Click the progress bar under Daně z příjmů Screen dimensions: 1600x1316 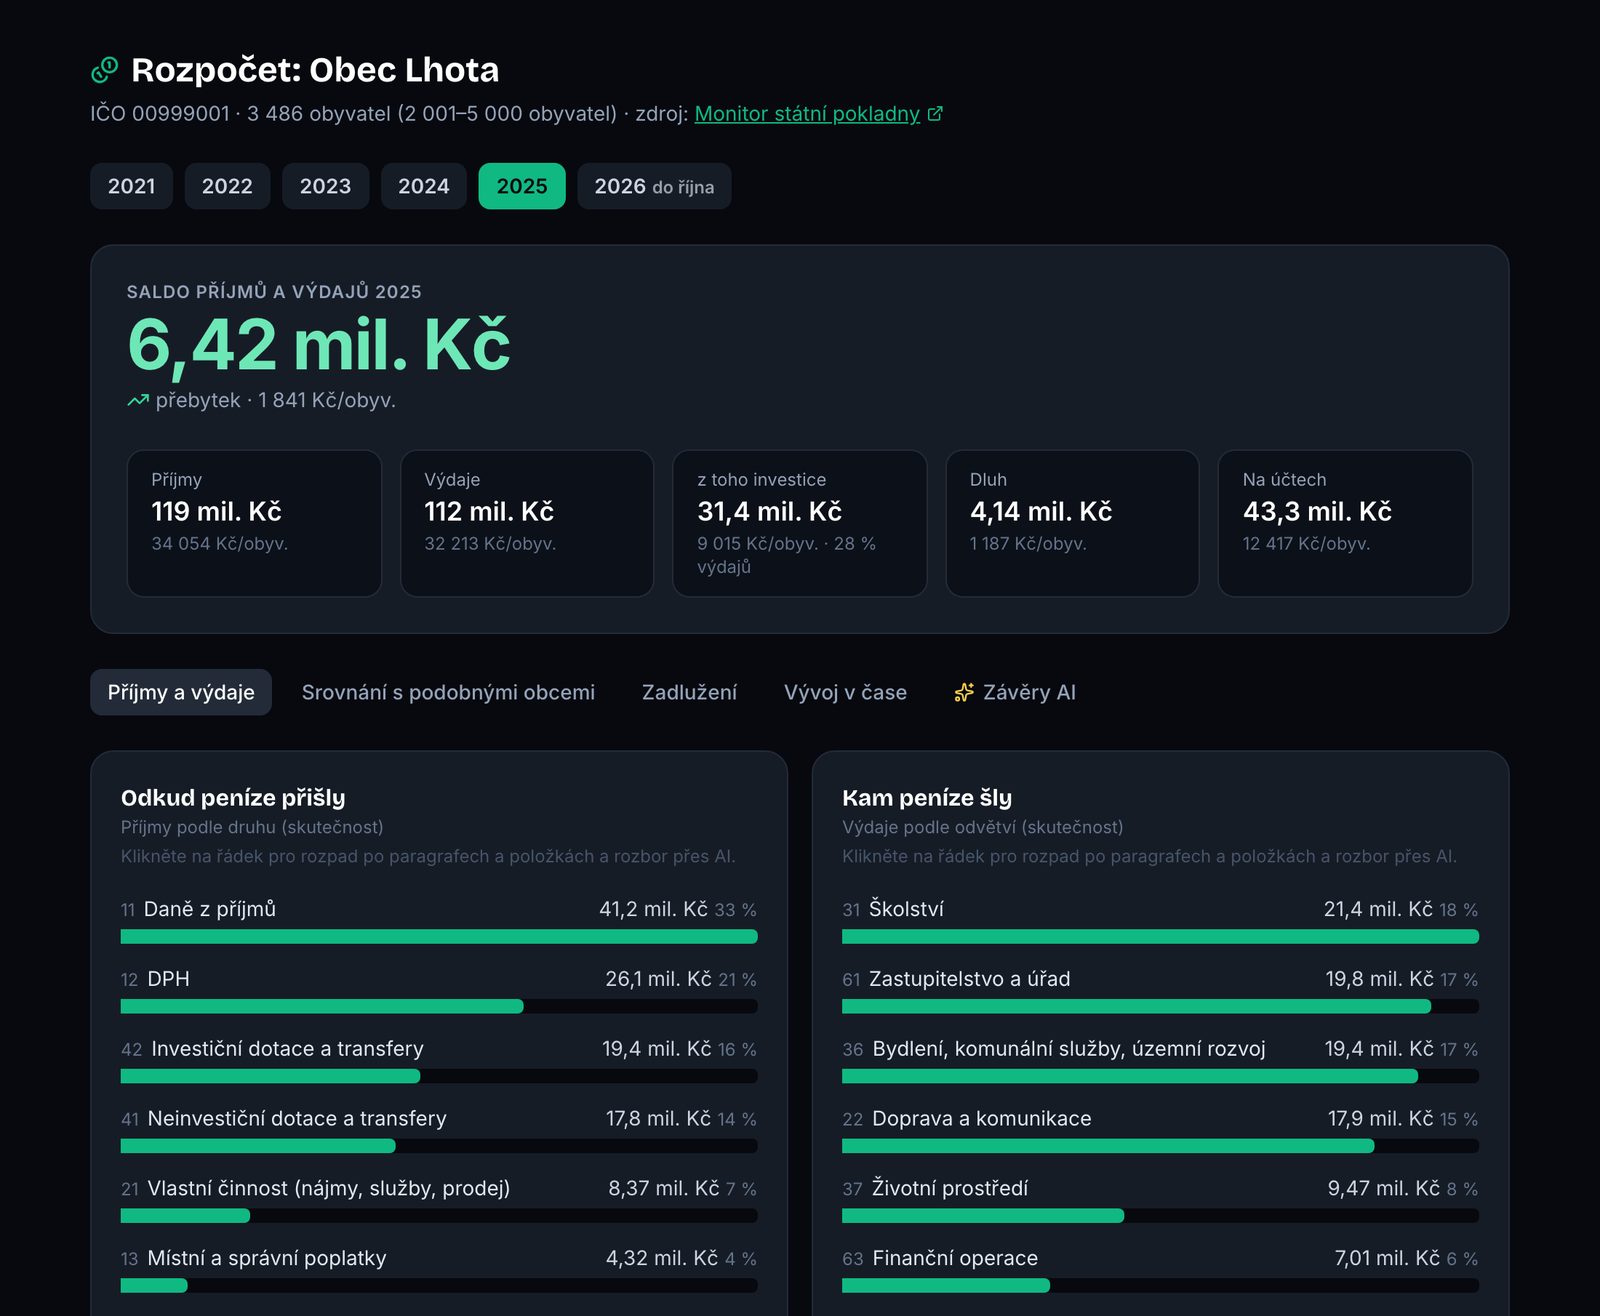point(439,937)
